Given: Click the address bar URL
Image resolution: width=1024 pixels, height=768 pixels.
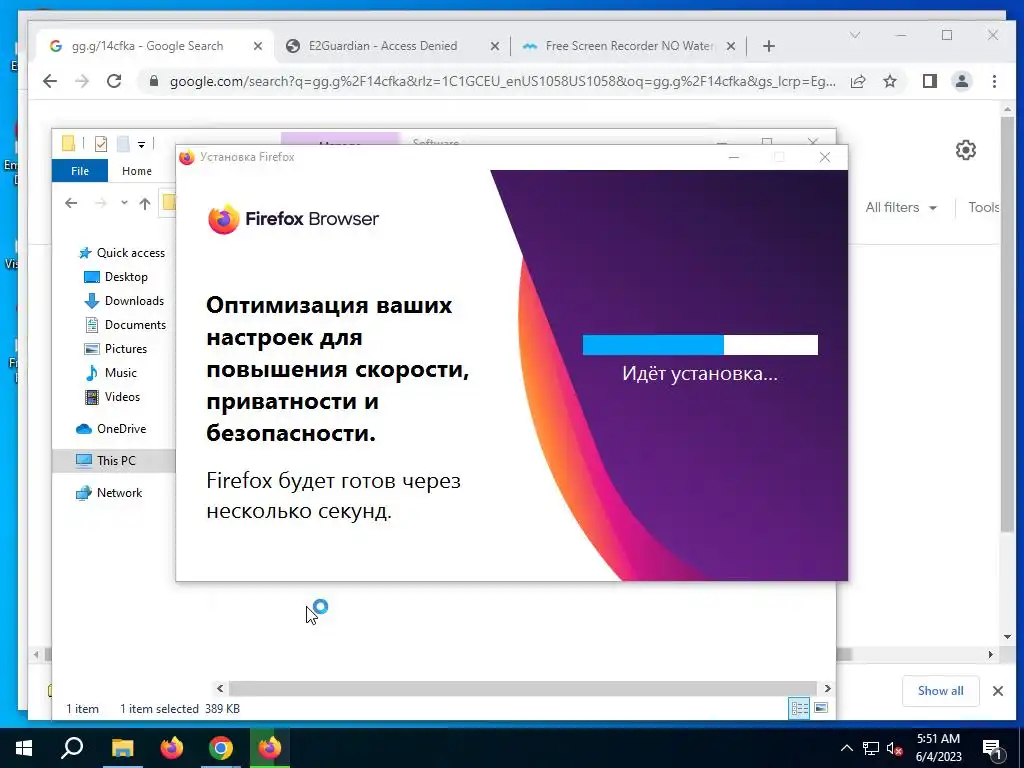Looking at the screenshot, I should tap(502, 81).
